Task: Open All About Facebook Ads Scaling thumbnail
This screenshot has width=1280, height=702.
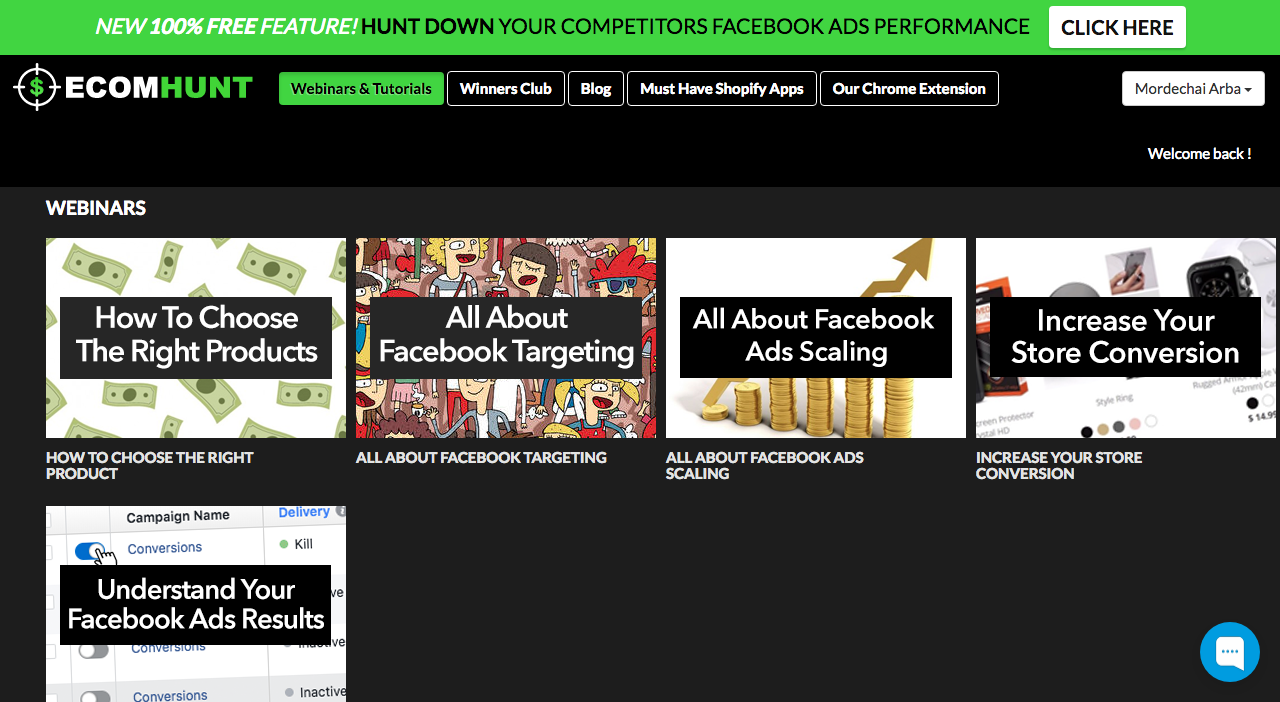Action: pyautogui.click(x=816, y=338)
